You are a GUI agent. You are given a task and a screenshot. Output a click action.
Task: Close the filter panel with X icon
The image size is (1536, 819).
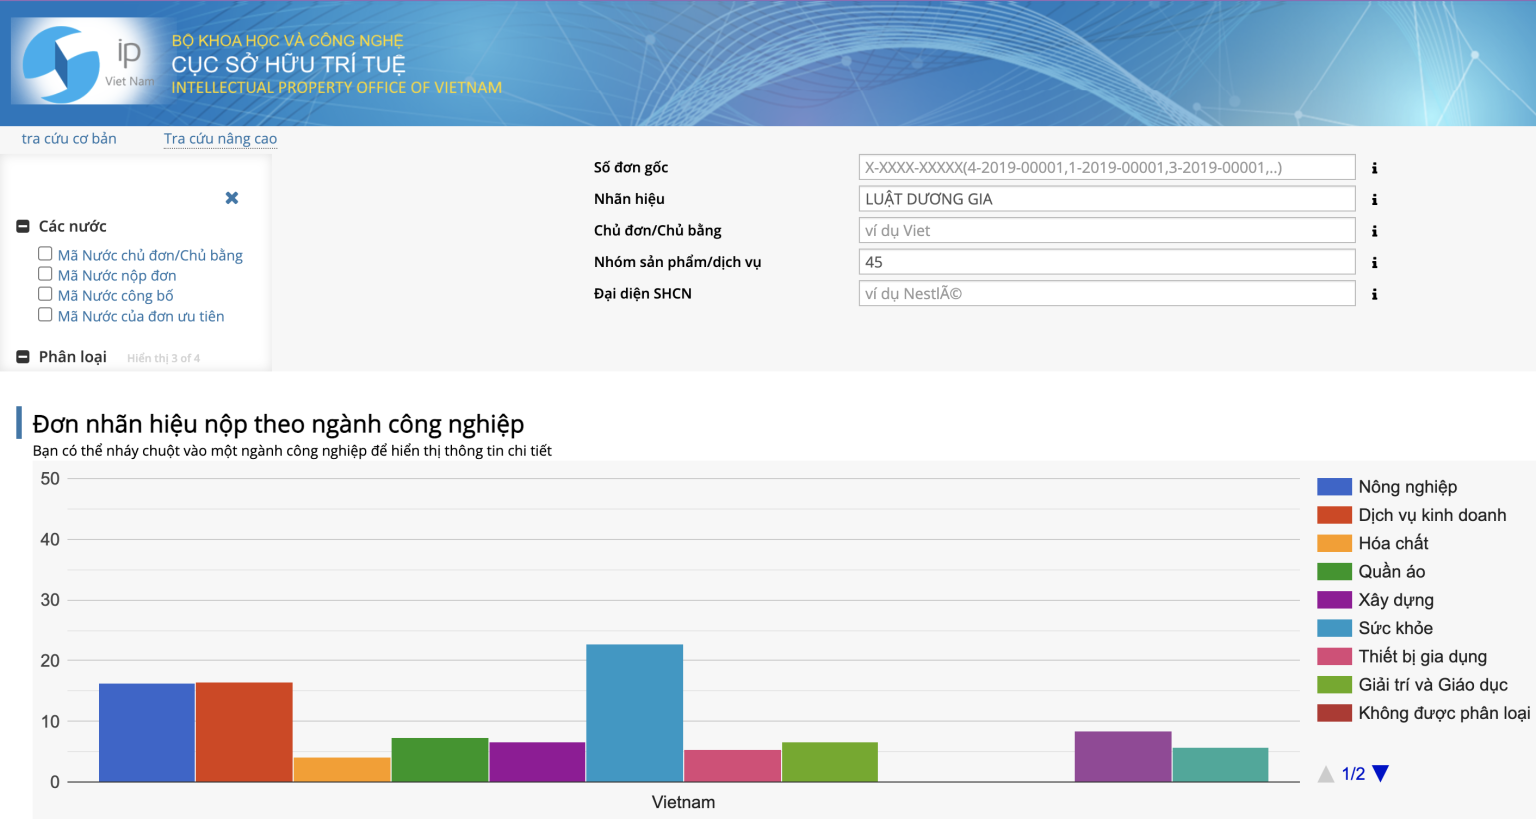[232, 198]
